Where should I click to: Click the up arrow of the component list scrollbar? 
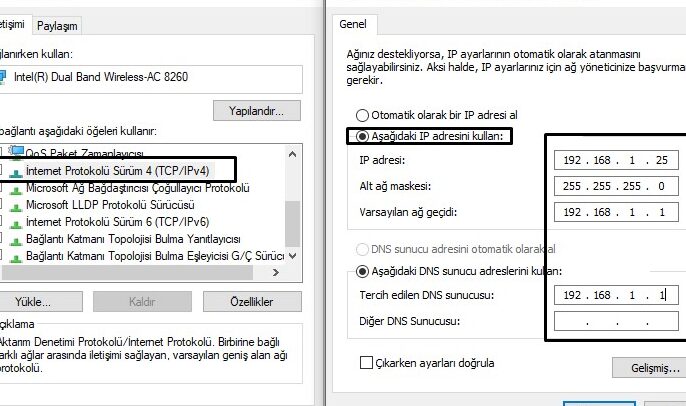click(x=293, y=154)
